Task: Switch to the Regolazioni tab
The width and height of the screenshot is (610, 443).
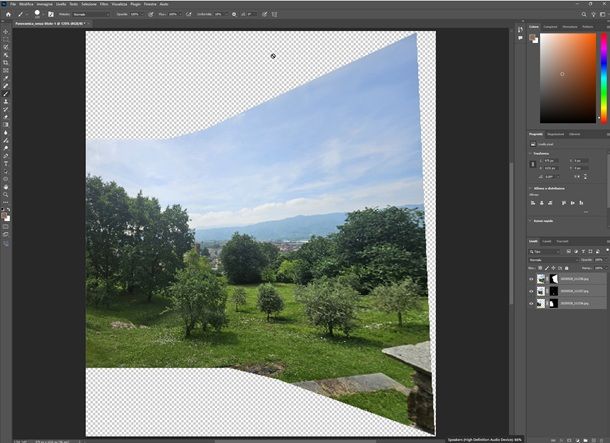Action: coord(556,134)
